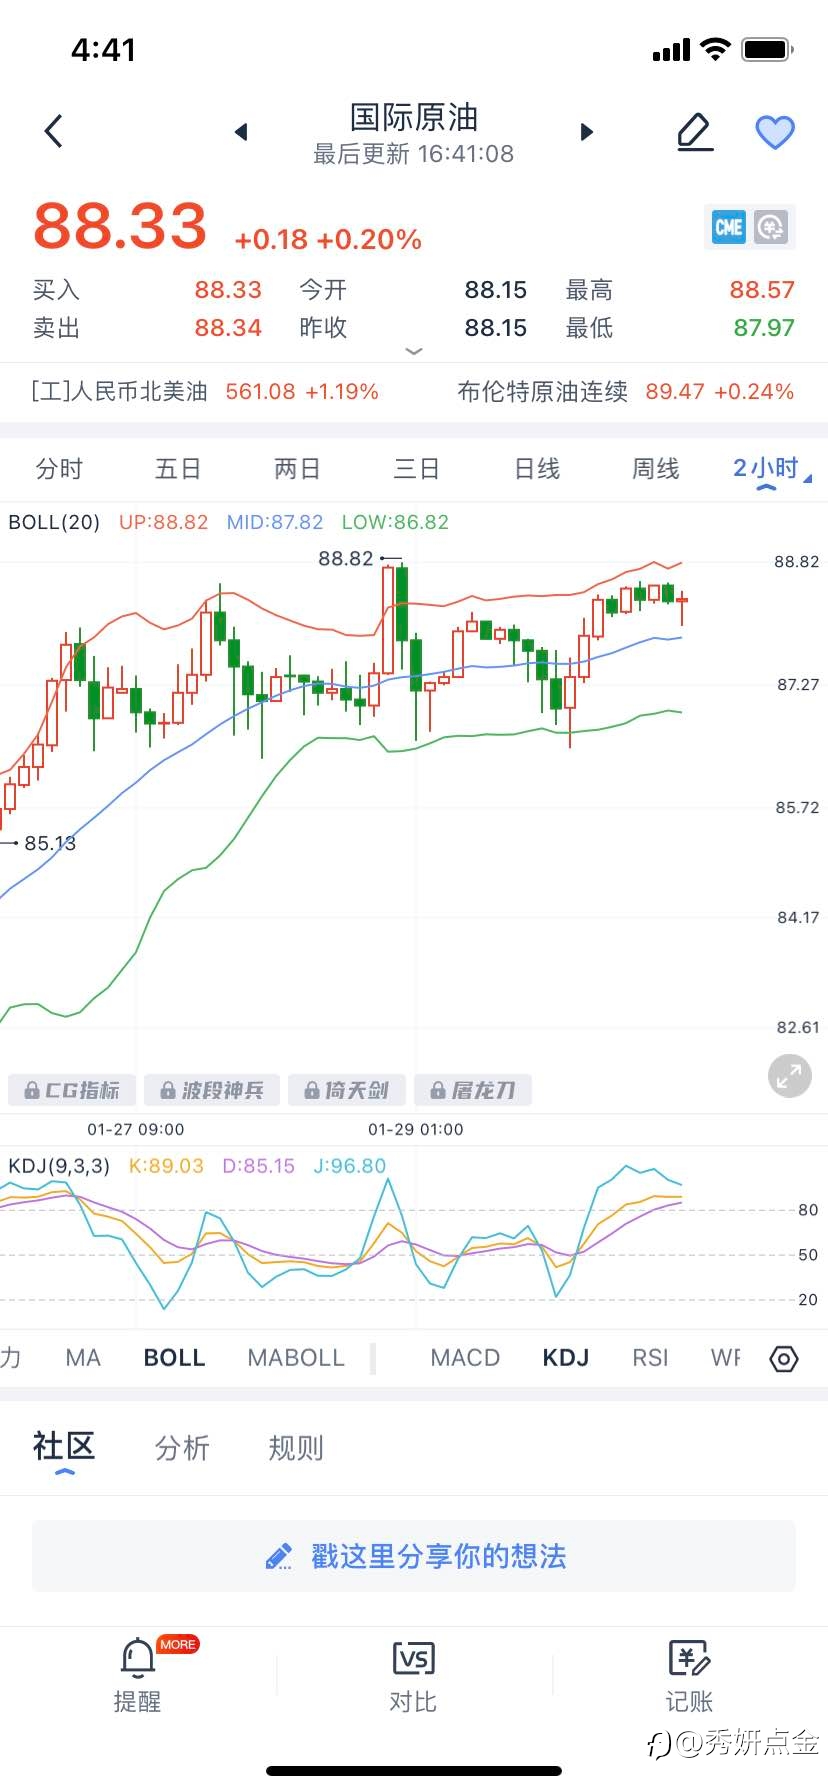The image size is (828, 1792).
Task: Go to previous instrument with left triangle
Action: click(x=240, y=132)
